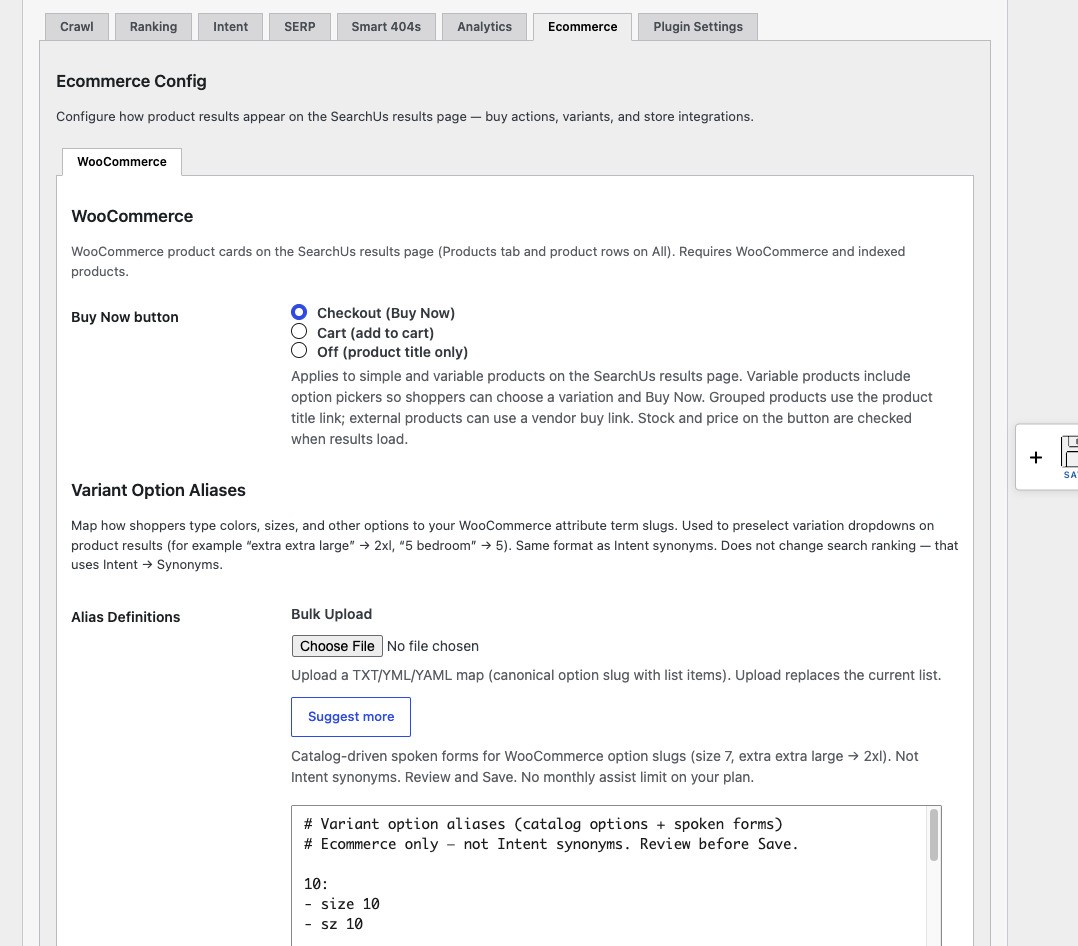The width and height of the screenshot is (1078, 946).
Task: Click the textarea vertical scrollbar thumb
Action: (x=934, y=835)
